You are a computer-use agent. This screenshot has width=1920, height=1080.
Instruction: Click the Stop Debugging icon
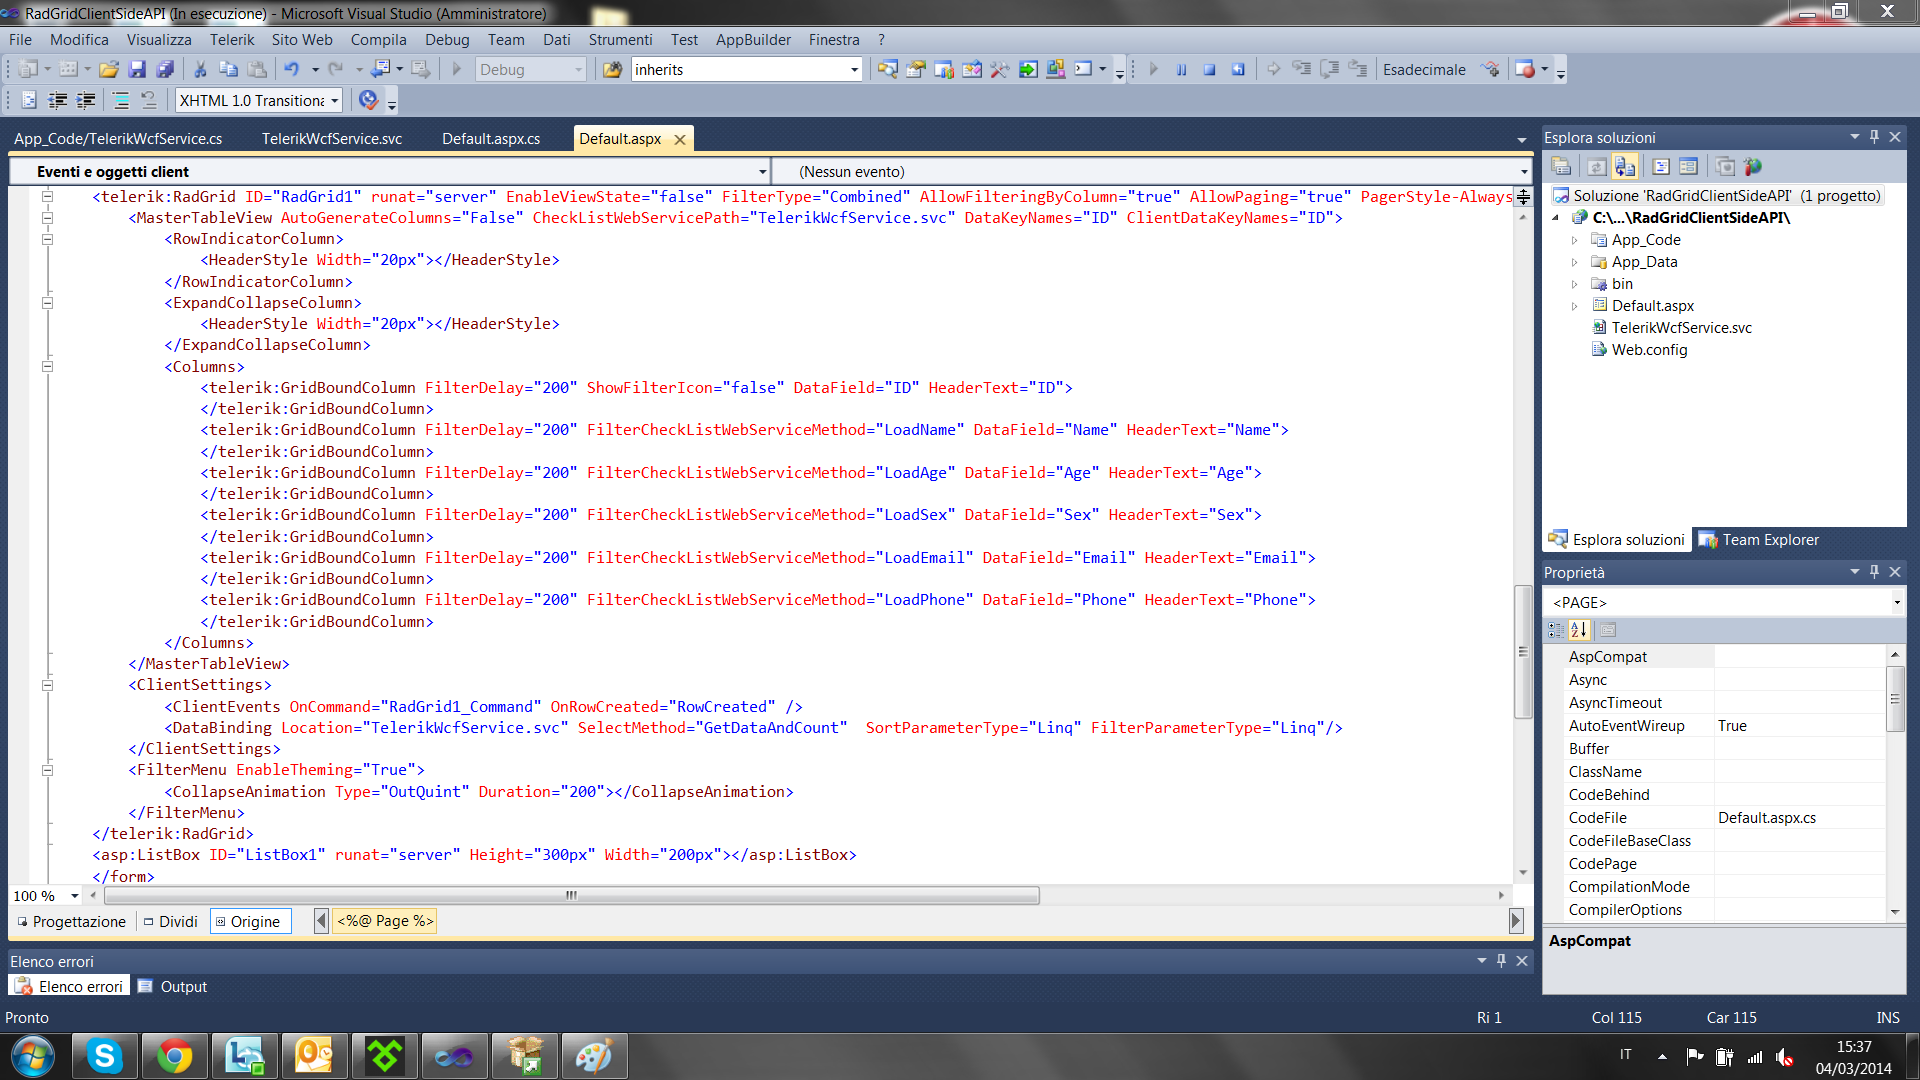pos(1209,69)
